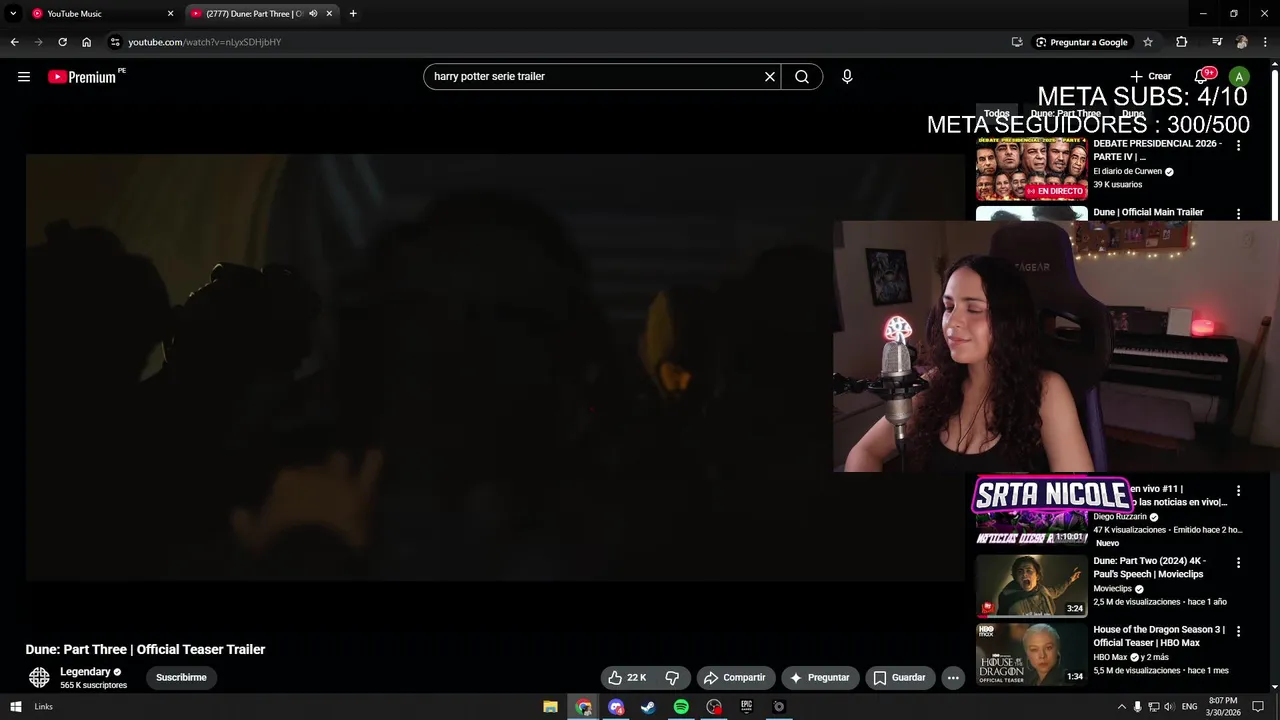
Task: Open Windows Start menu
Action: tap(16, 707)
